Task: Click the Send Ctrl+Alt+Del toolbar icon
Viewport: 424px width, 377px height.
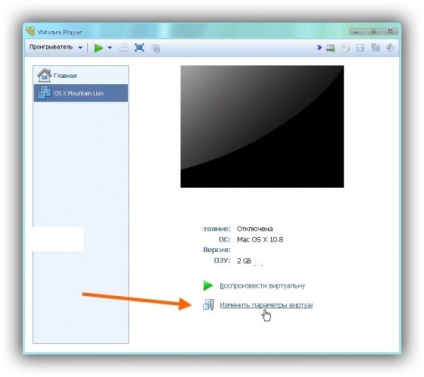Action: click(123, 48)
